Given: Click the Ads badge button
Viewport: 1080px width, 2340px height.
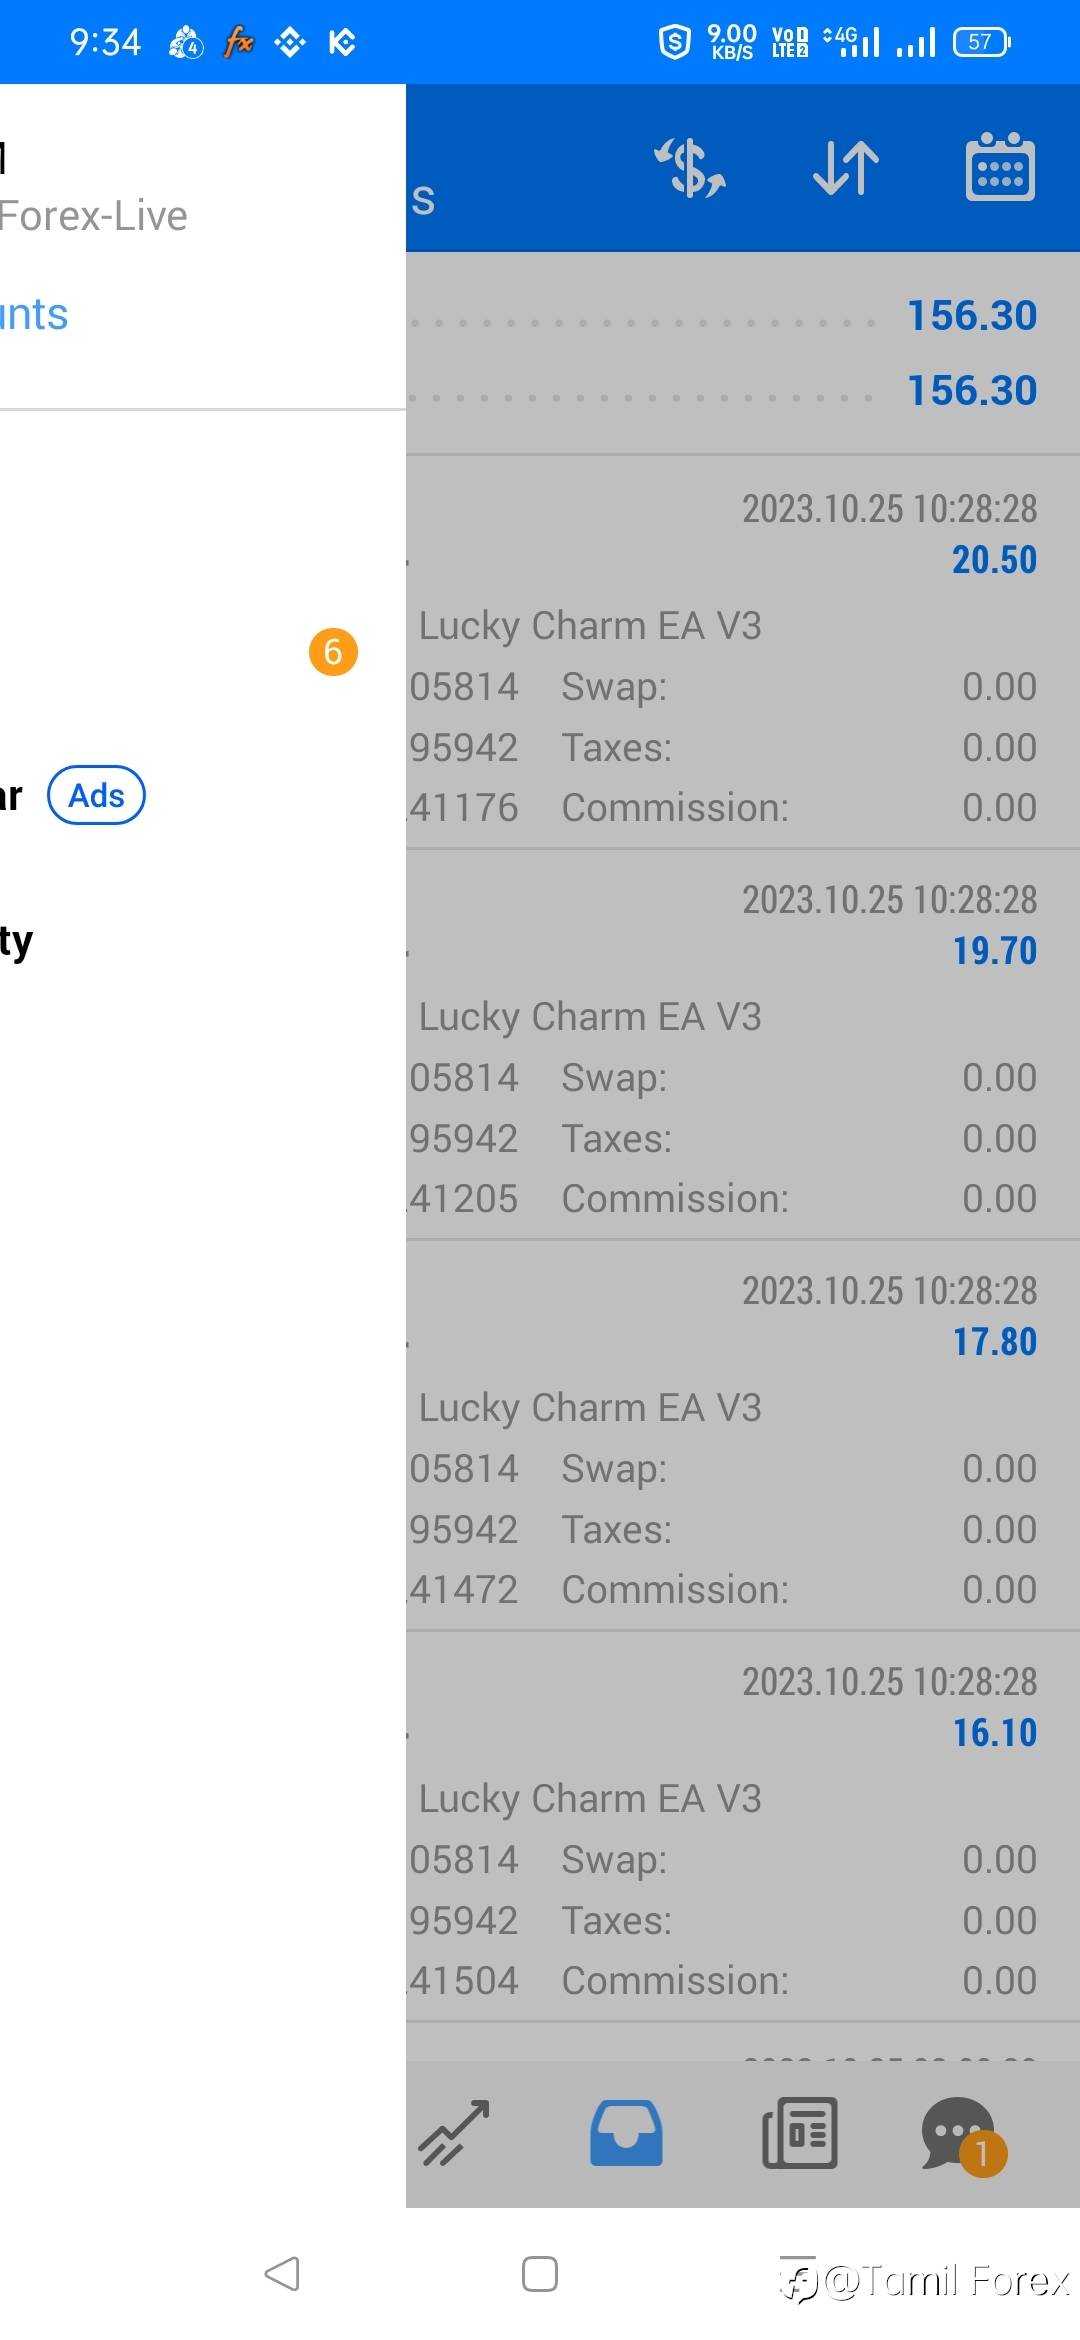Looking at the screenshot, I should [96, 796].
